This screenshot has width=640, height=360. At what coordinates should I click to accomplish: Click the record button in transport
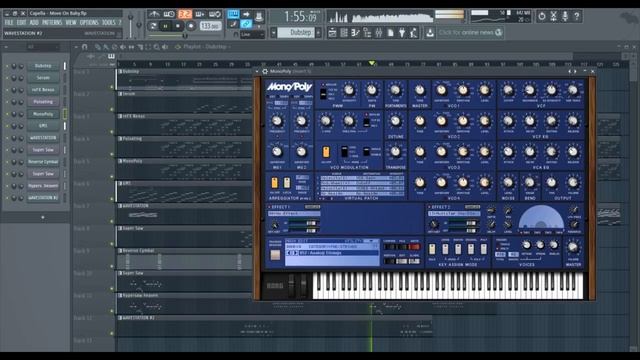[191, 26]
